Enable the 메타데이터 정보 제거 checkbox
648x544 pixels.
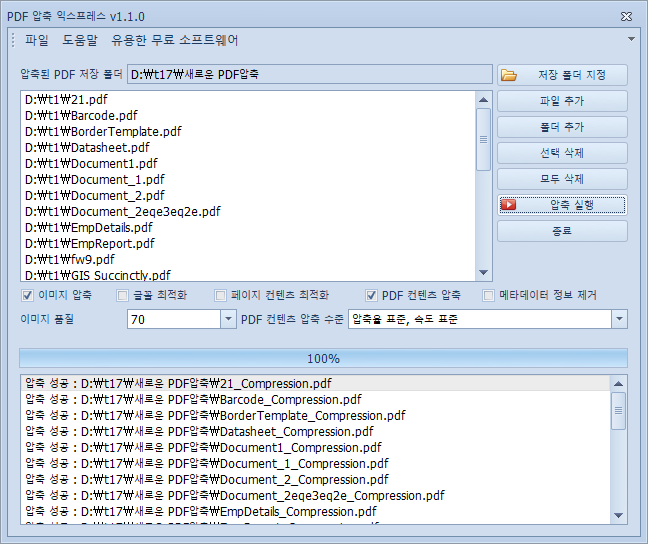(x=488, y=295)
